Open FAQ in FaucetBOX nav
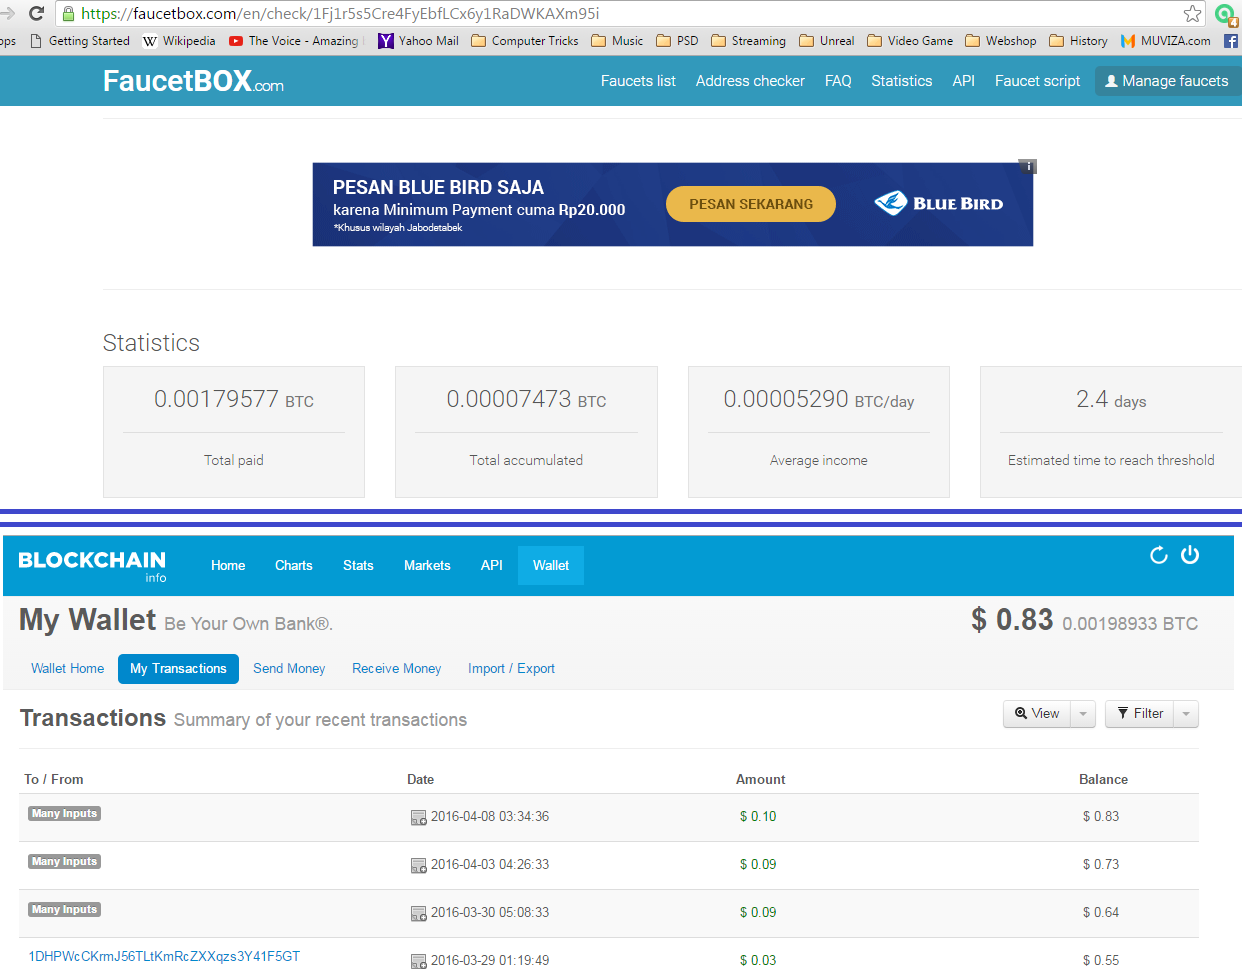The image size is (1242, 969). point(838,81)
